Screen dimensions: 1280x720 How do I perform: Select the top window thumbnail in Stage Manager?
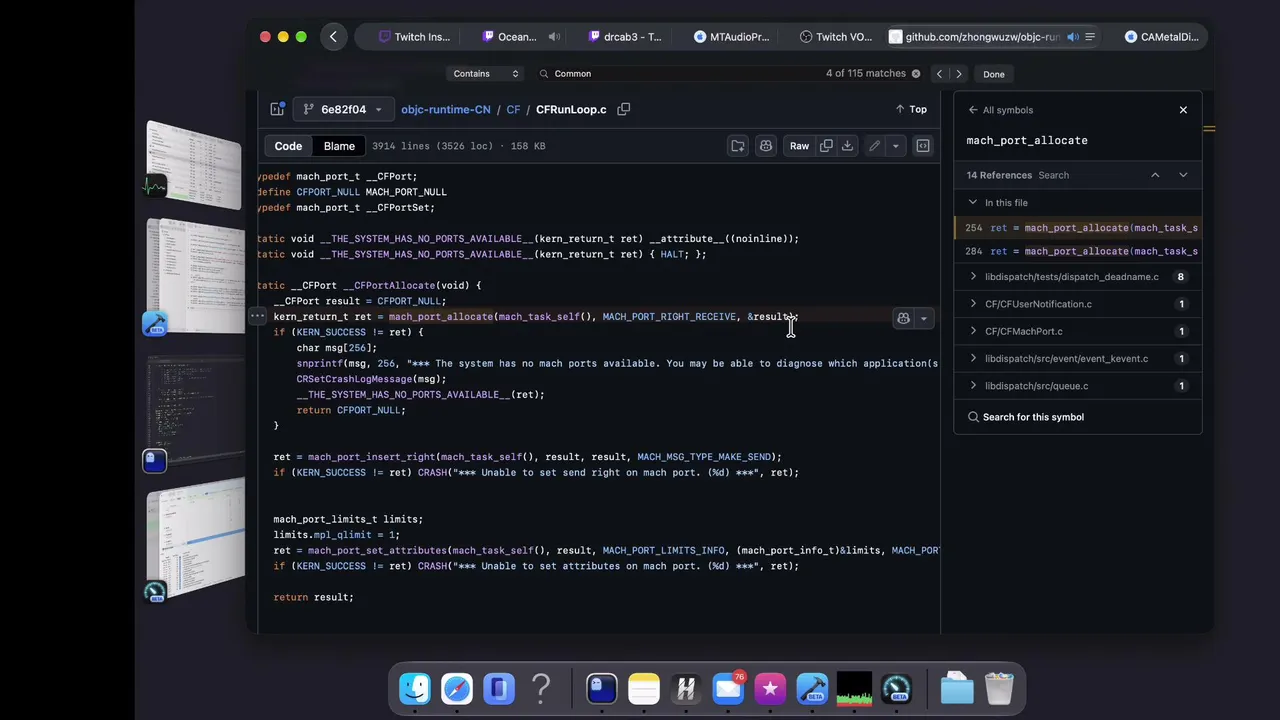tap(194, 163)
